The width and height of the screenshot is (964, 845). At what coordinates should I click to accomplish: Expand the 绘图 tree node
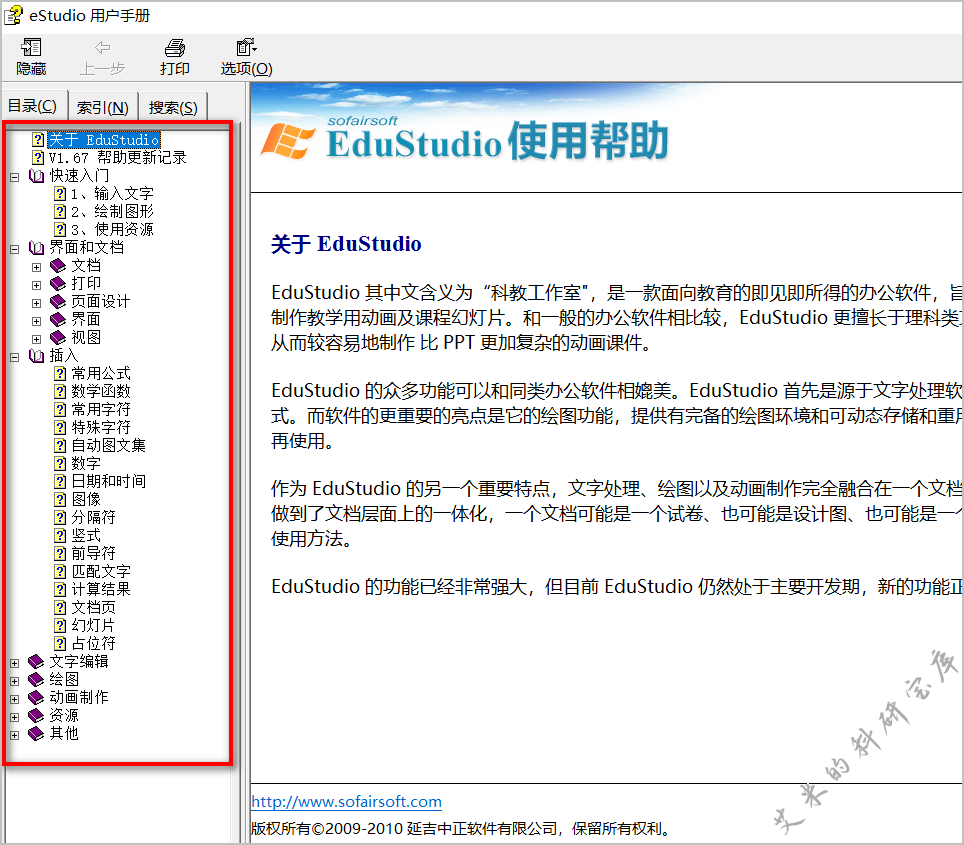click(x=14, y=680)
